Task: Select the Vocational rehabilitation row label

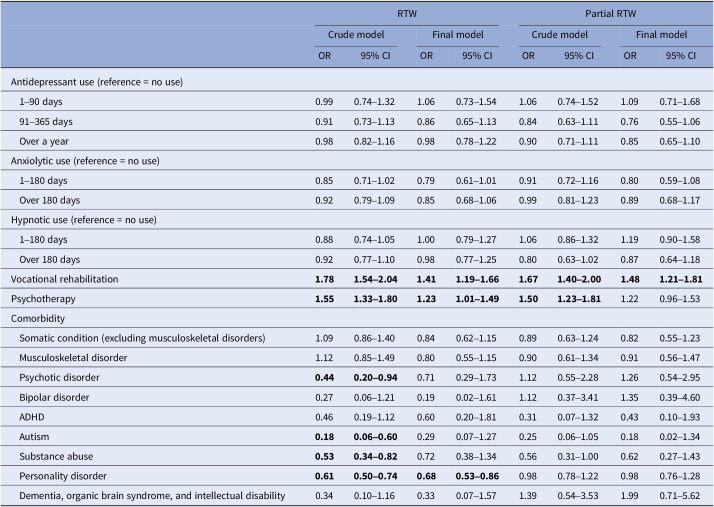Action: (64, 279)
